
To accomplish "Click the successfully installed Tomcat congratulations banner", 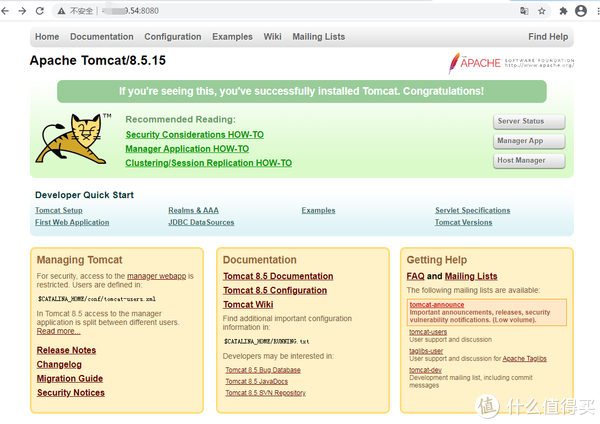I will pos(302,91).
